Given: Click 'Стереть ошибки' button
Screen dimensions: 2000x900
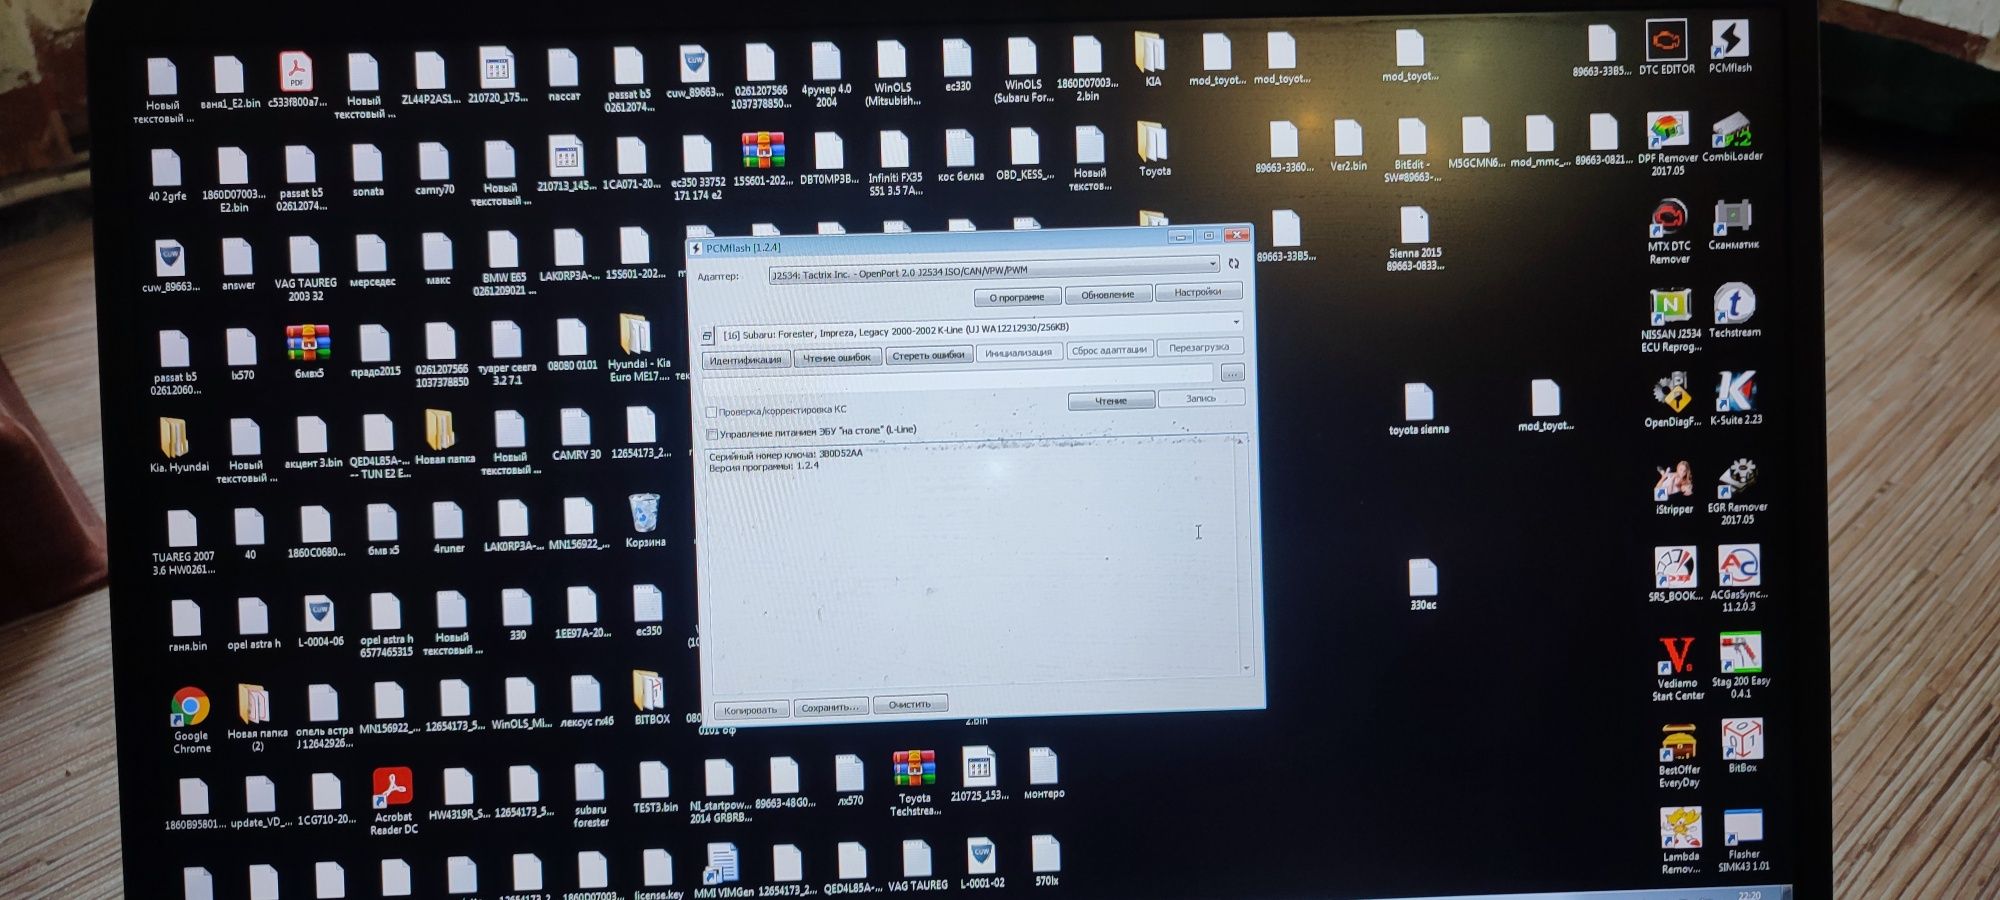Looking at the screenshot, I should point(928,355).
